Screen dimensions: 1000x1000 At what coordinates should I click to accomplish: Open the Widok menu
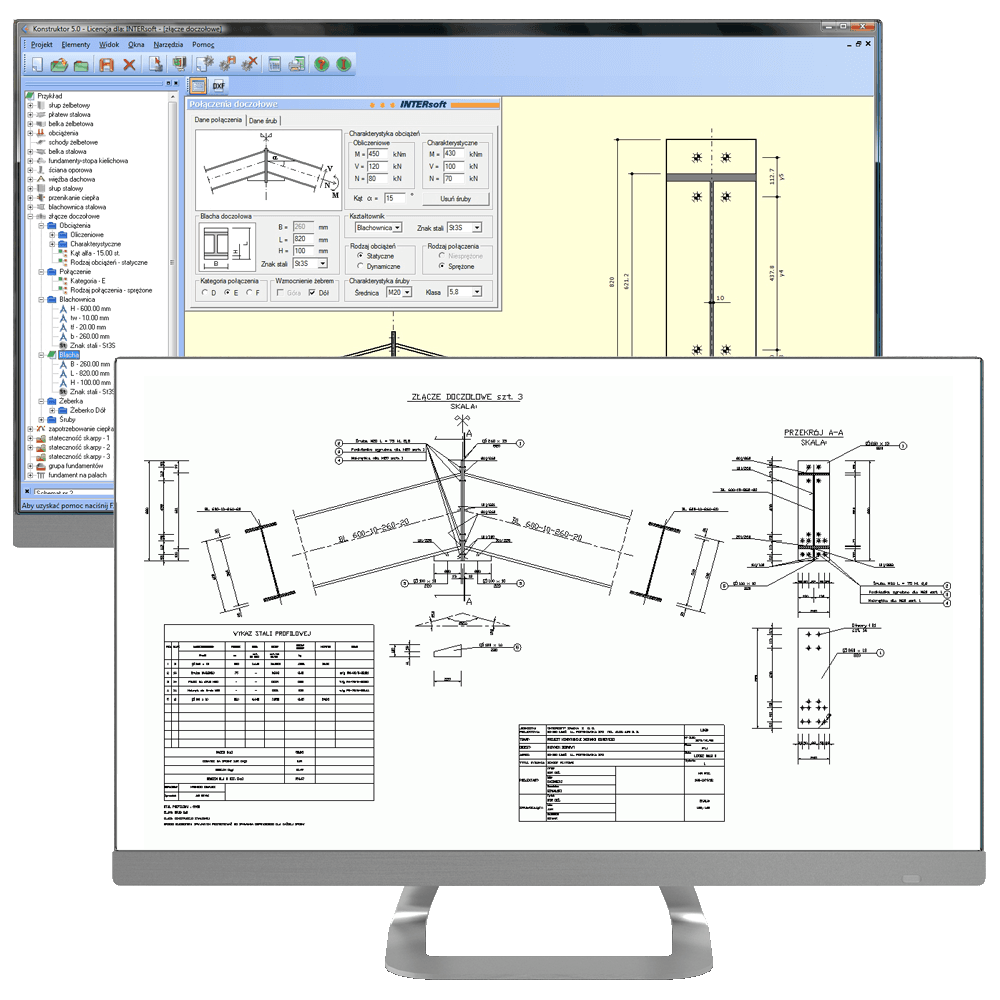[109, 45]
